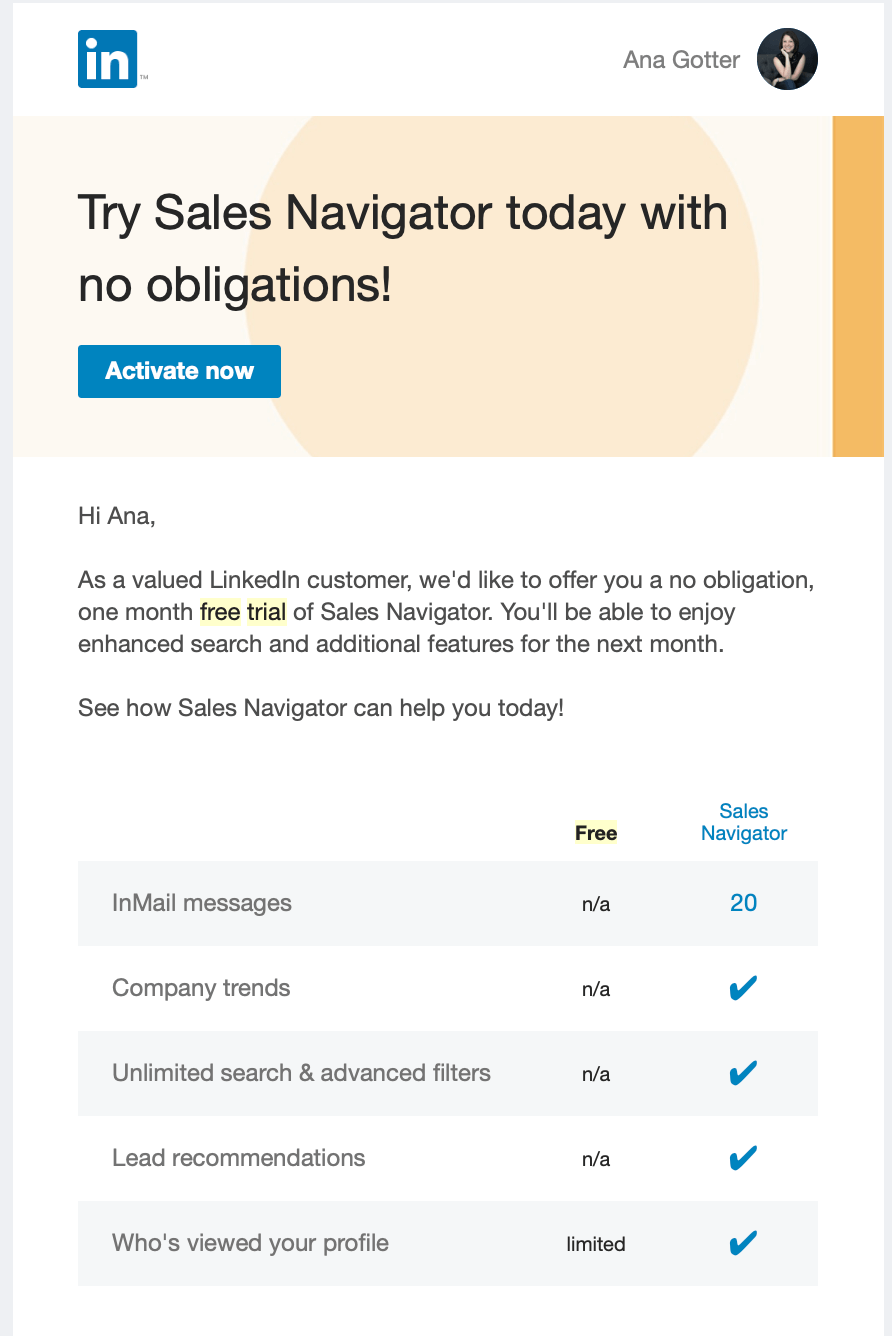Click the Lead recommendations checkmark icon
892x1336 pixels.
(743, 1159)
